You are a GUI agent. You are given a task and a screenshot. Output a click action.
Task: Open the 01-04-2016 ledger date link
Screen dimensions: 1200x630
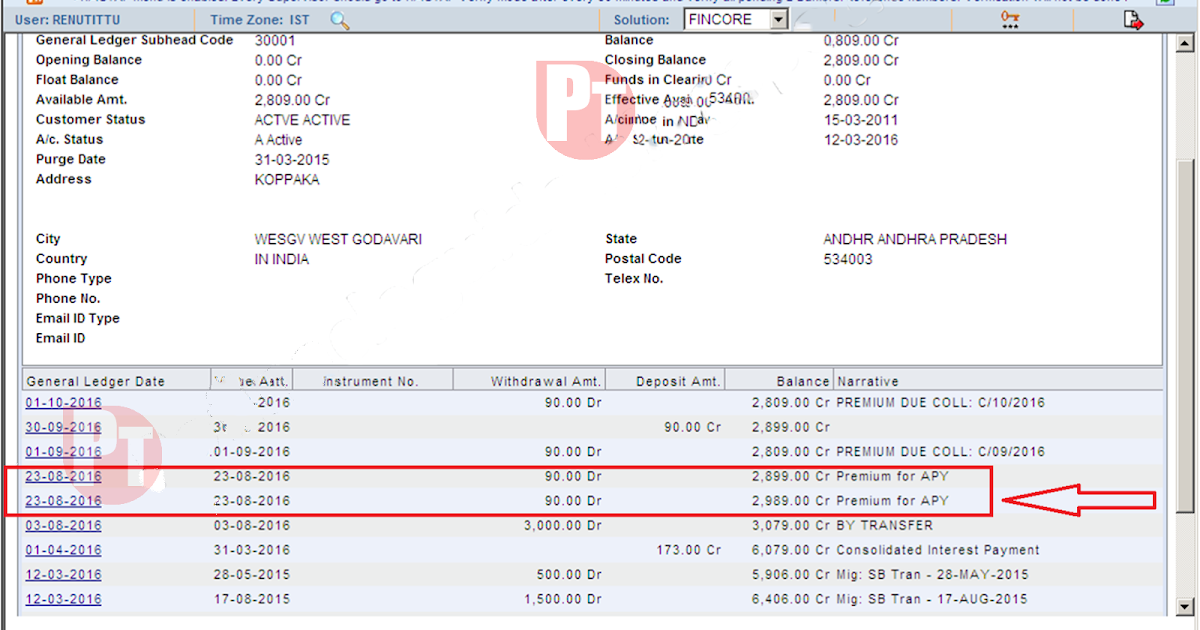(x=64, y=550)
